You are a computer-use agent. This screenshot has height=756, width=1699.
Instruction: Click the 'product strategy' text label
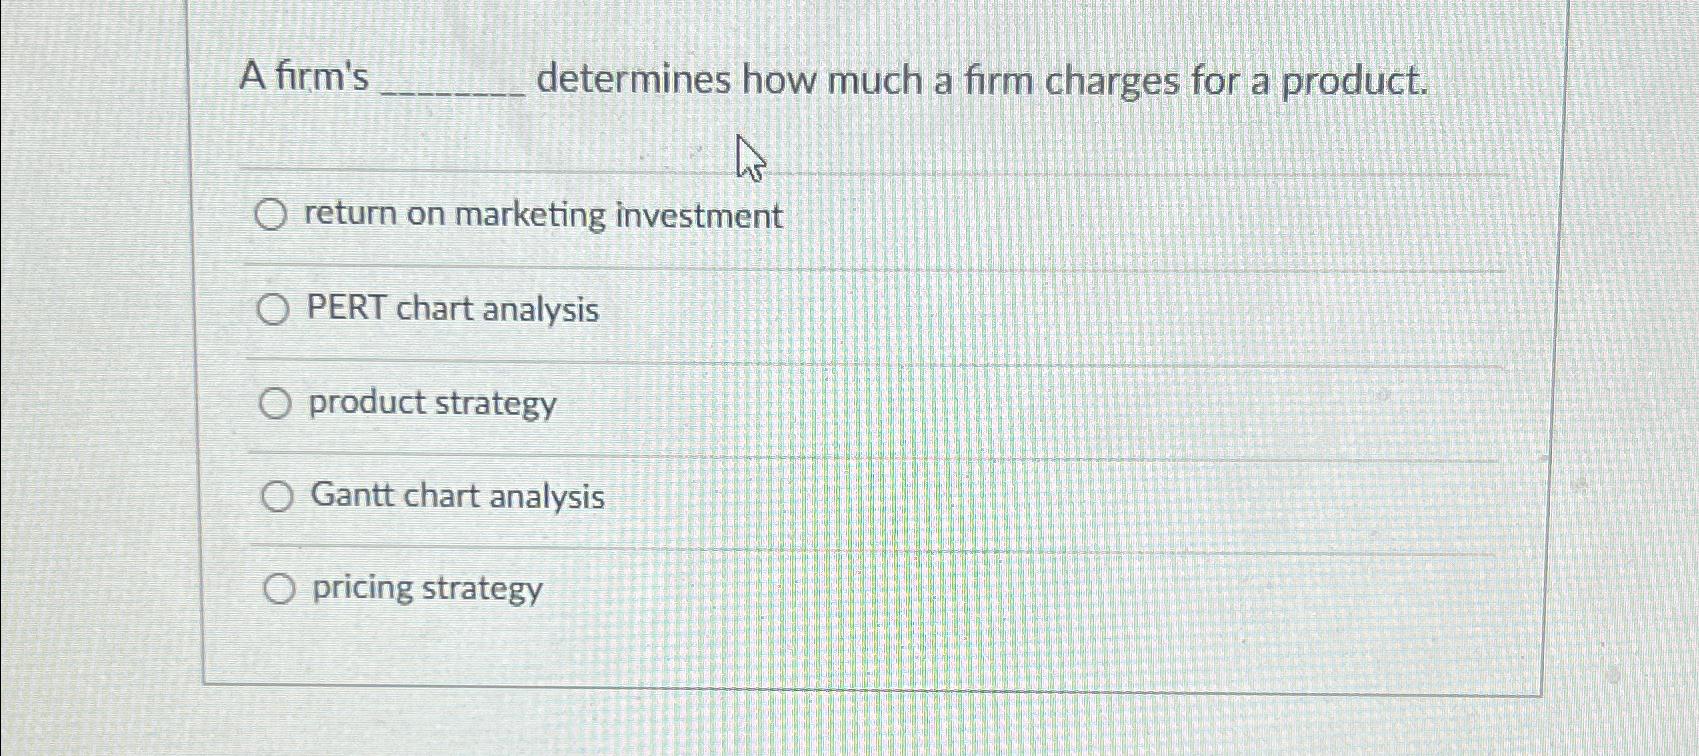point(432,403)
